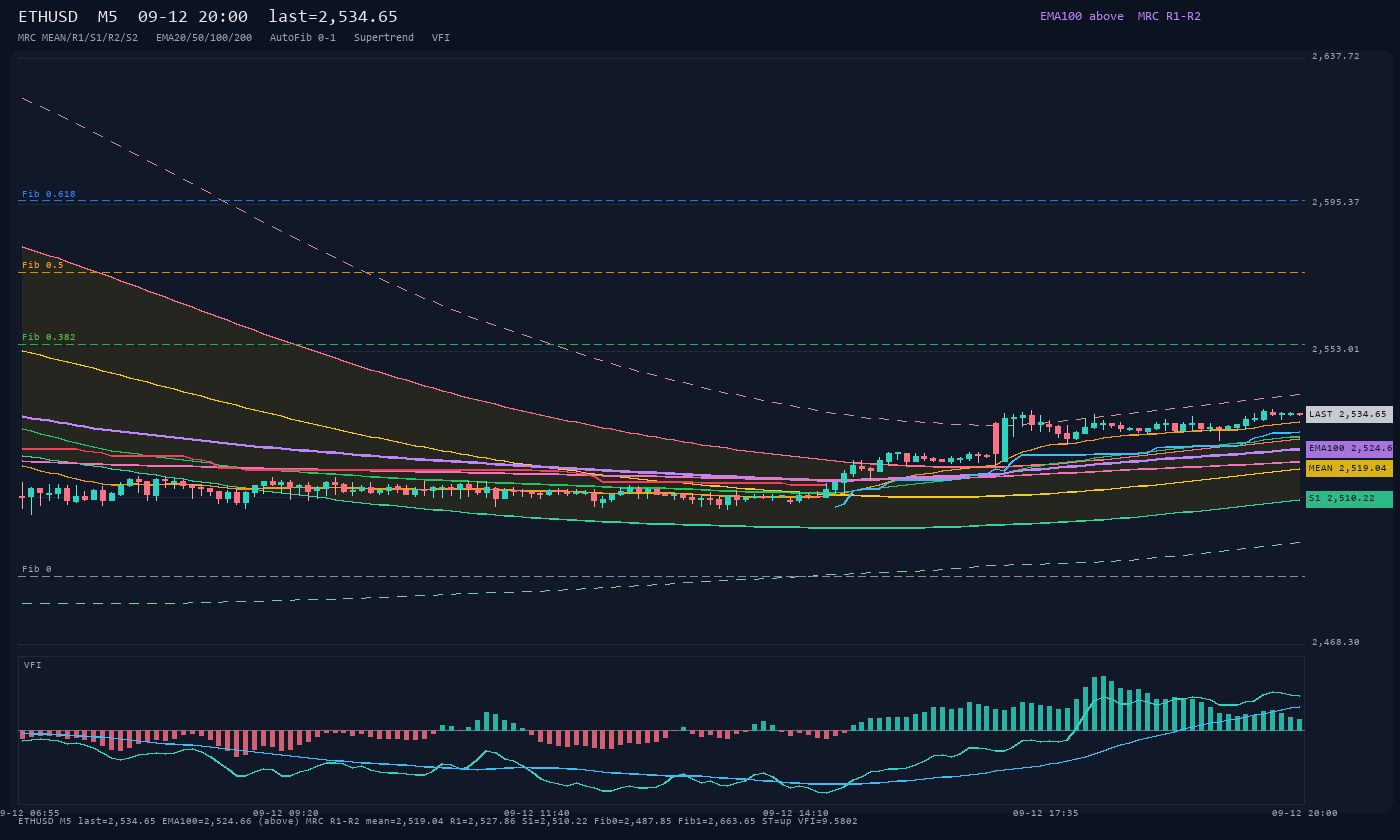The image size is (1400, 840).
Task: Click the "VFI" indicator label in the header row
Action: pyautogui.click(x=441, y=38)
